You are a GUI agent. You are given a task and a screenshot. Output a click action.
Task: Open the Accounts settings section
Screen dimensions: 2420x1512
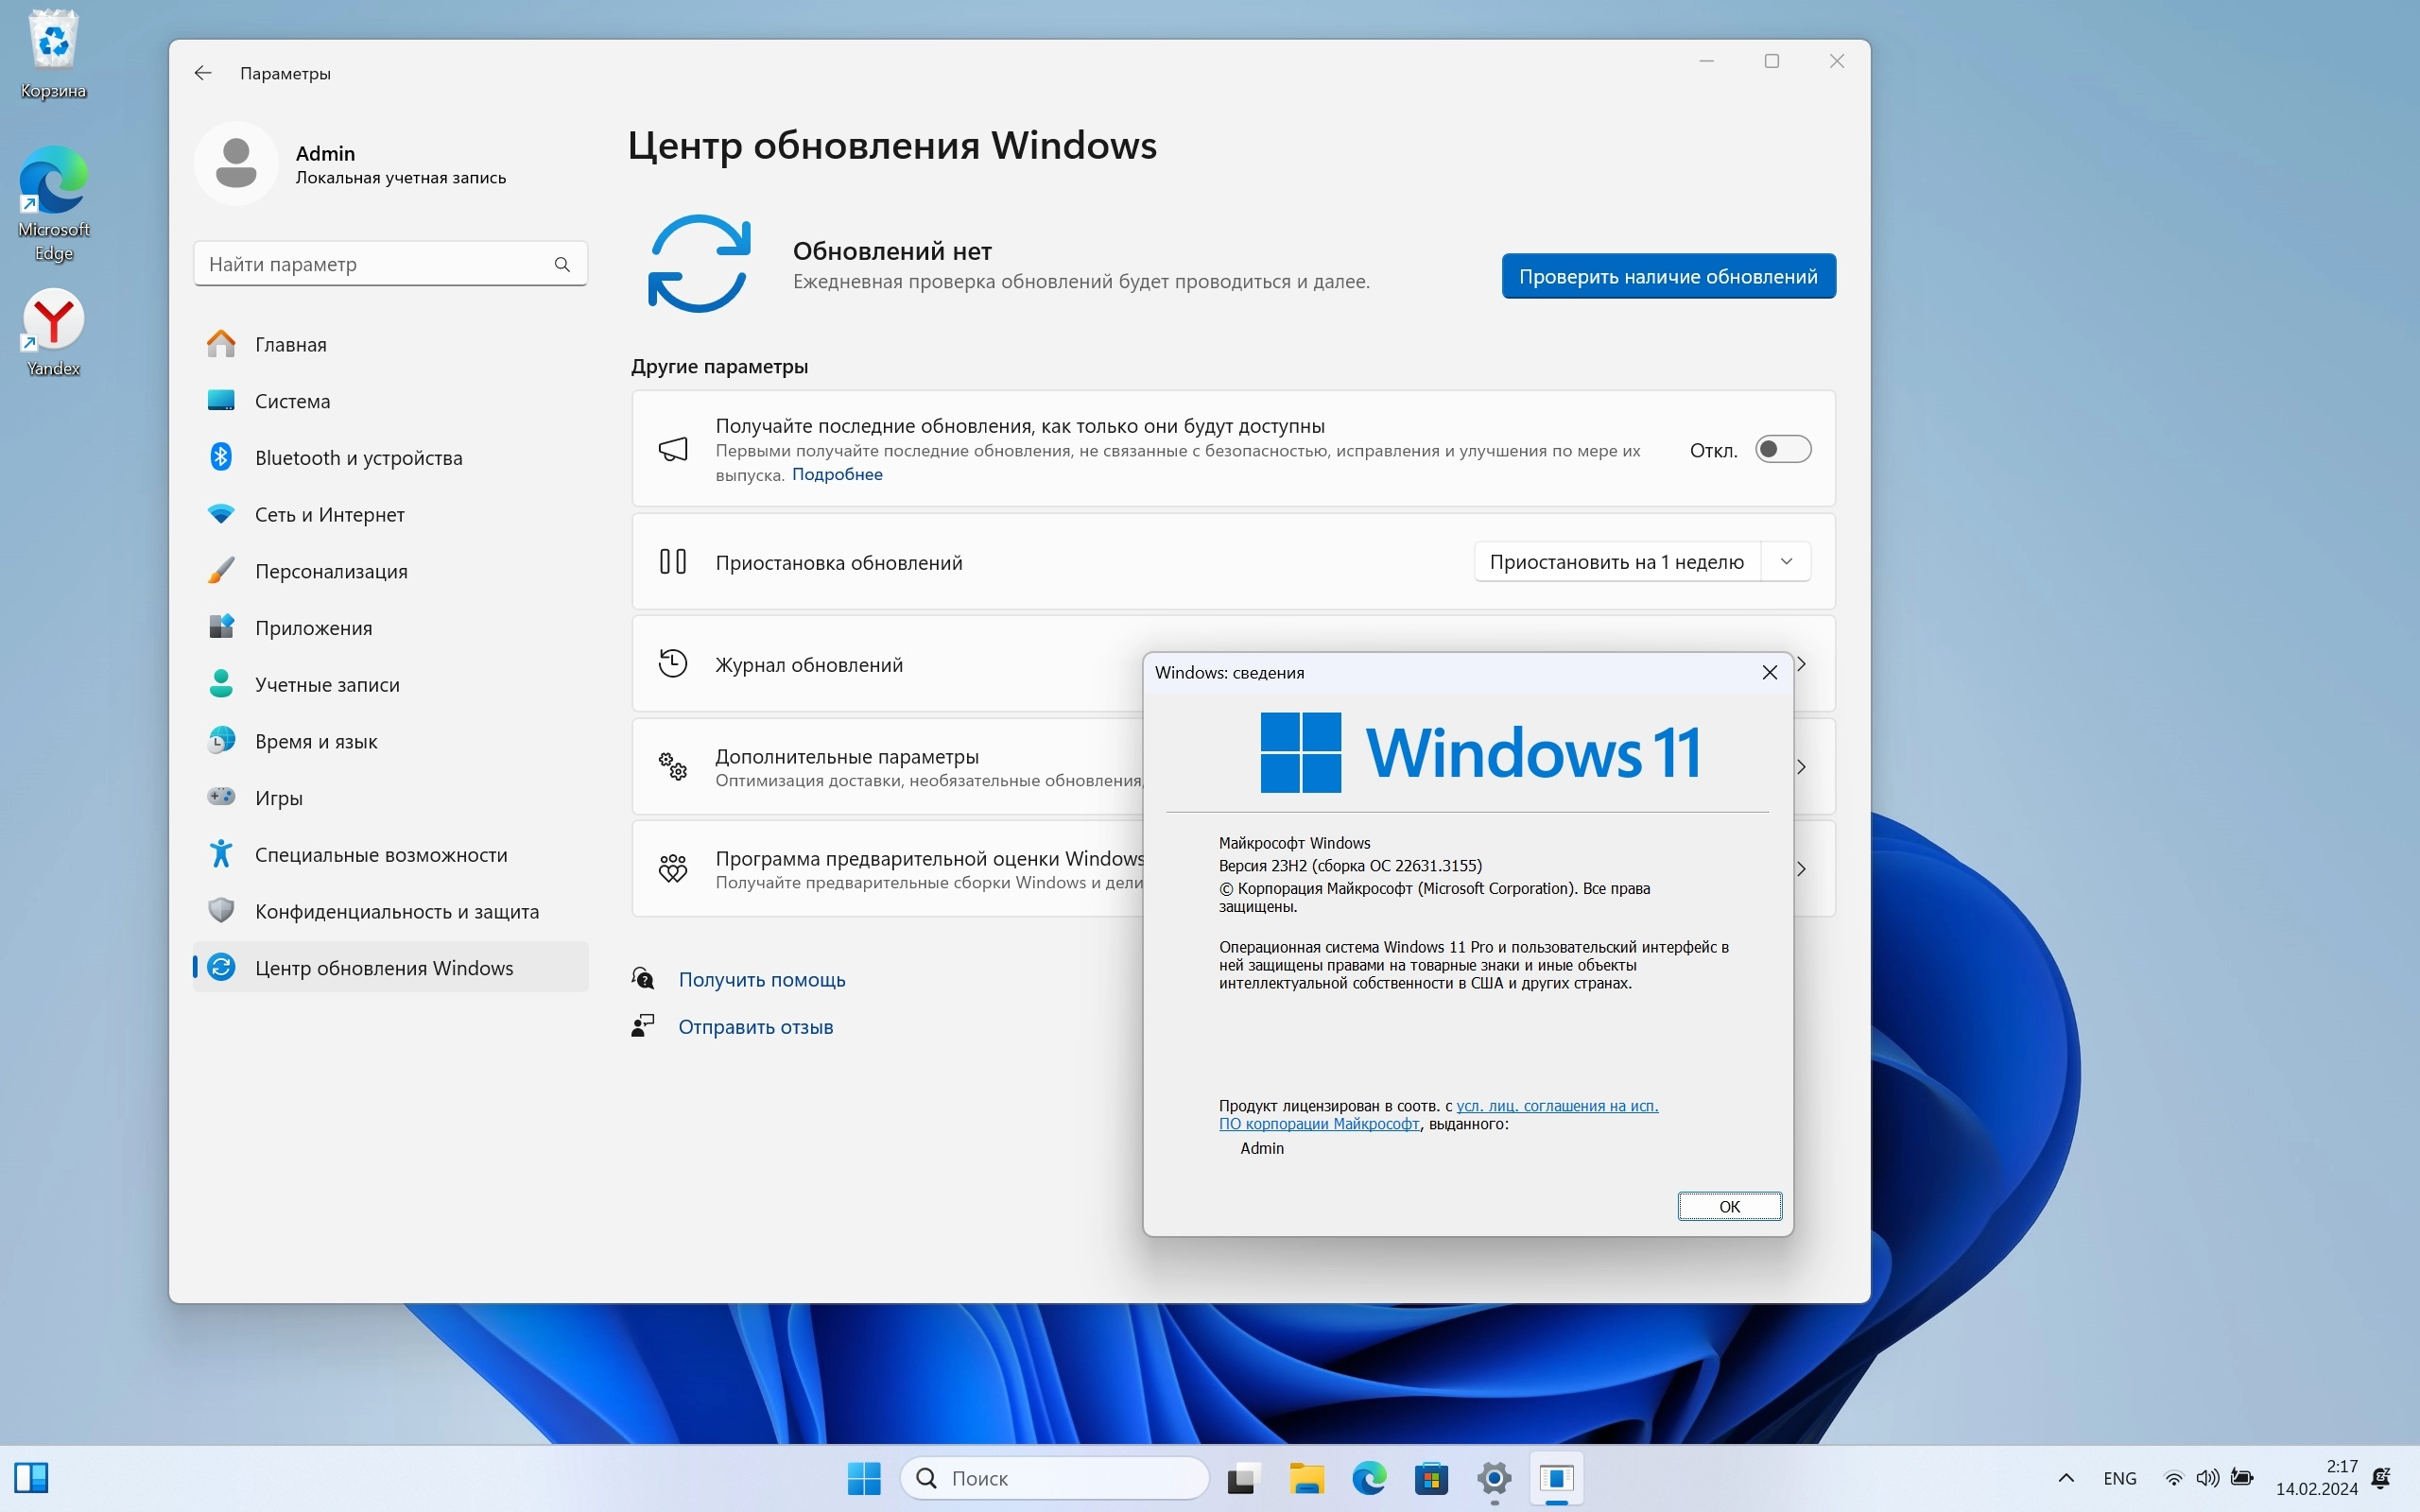point(327,685)
